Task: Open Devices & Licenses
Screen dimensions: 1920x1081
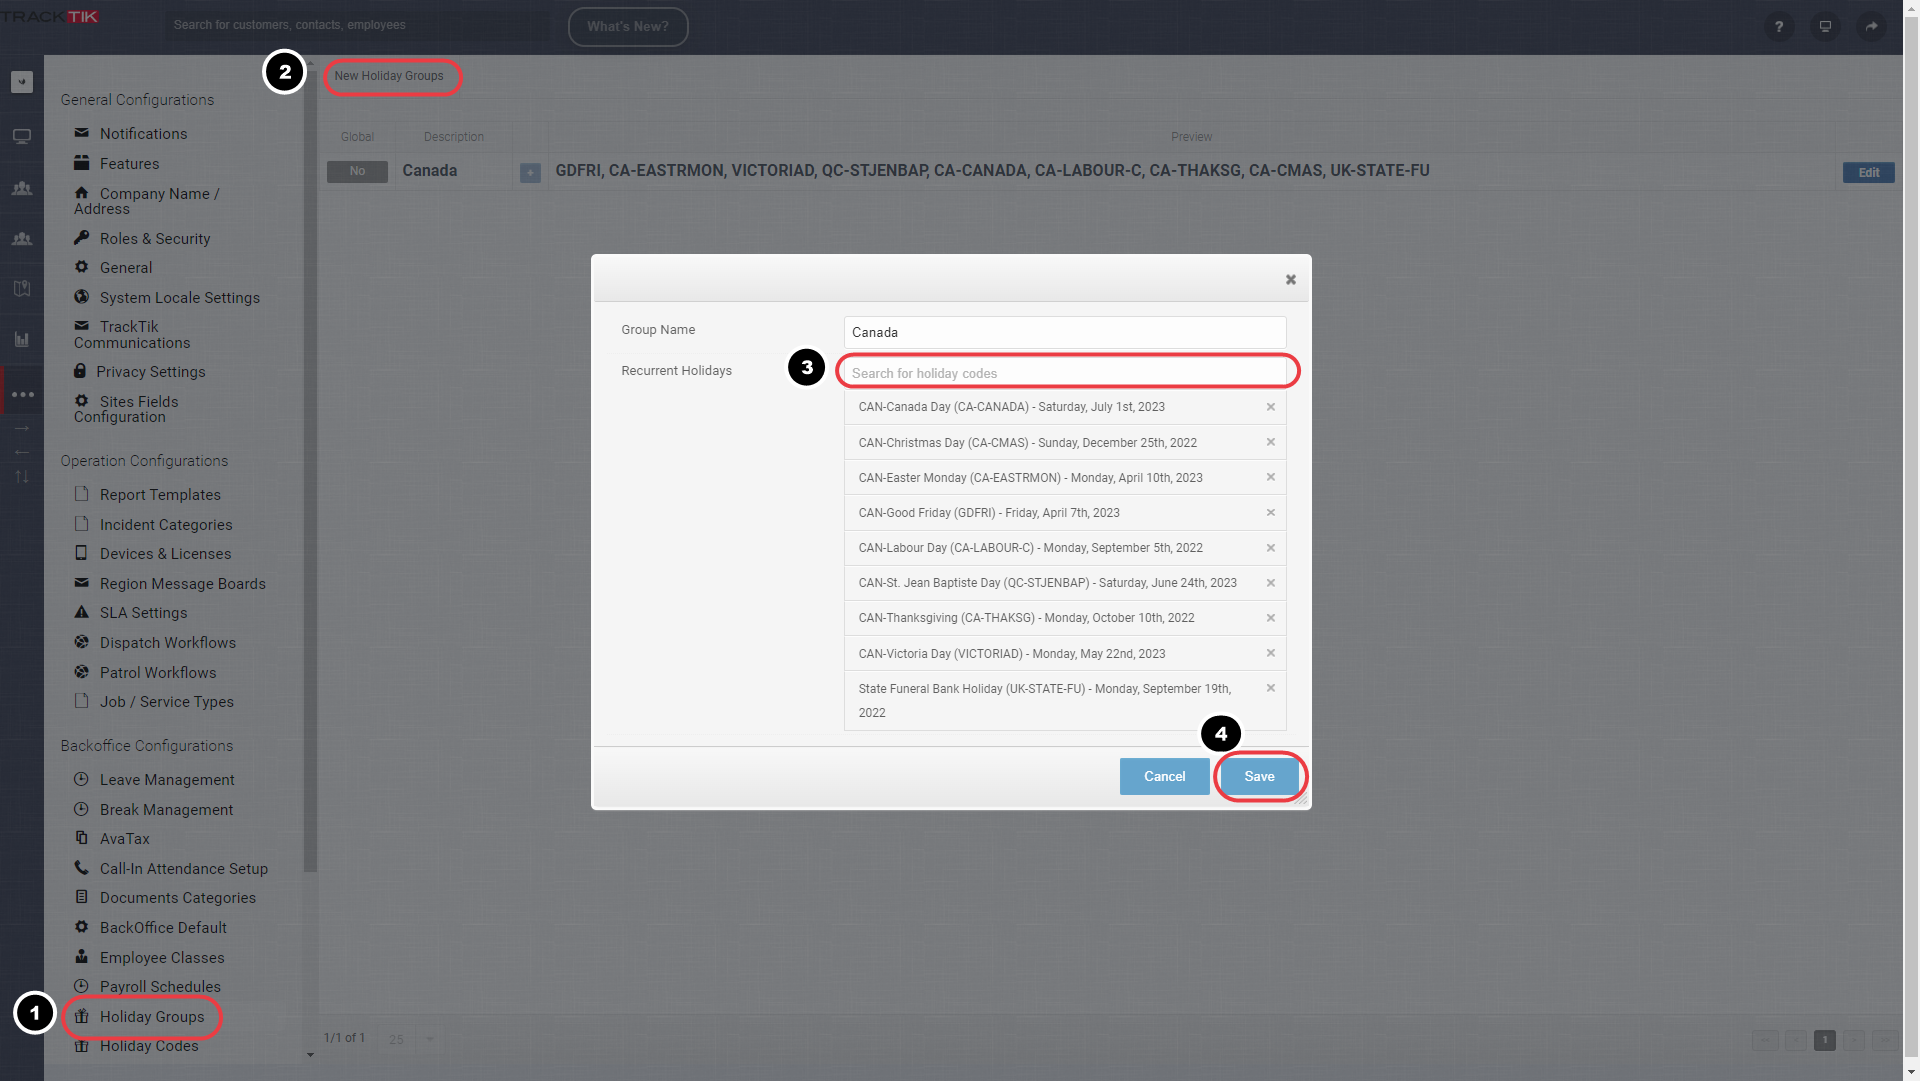Action: 165,554
